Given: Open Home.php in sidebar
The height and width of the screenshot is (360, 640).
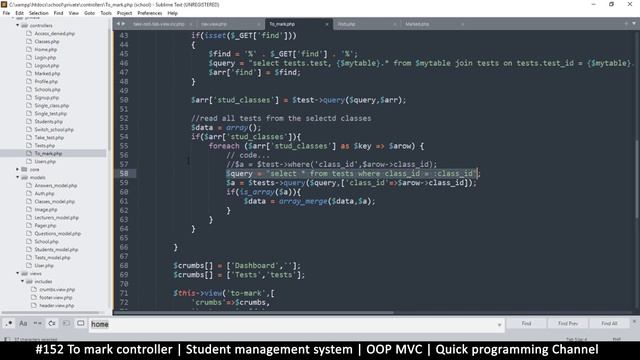Looking at the screenshot, I should [46, 49].
